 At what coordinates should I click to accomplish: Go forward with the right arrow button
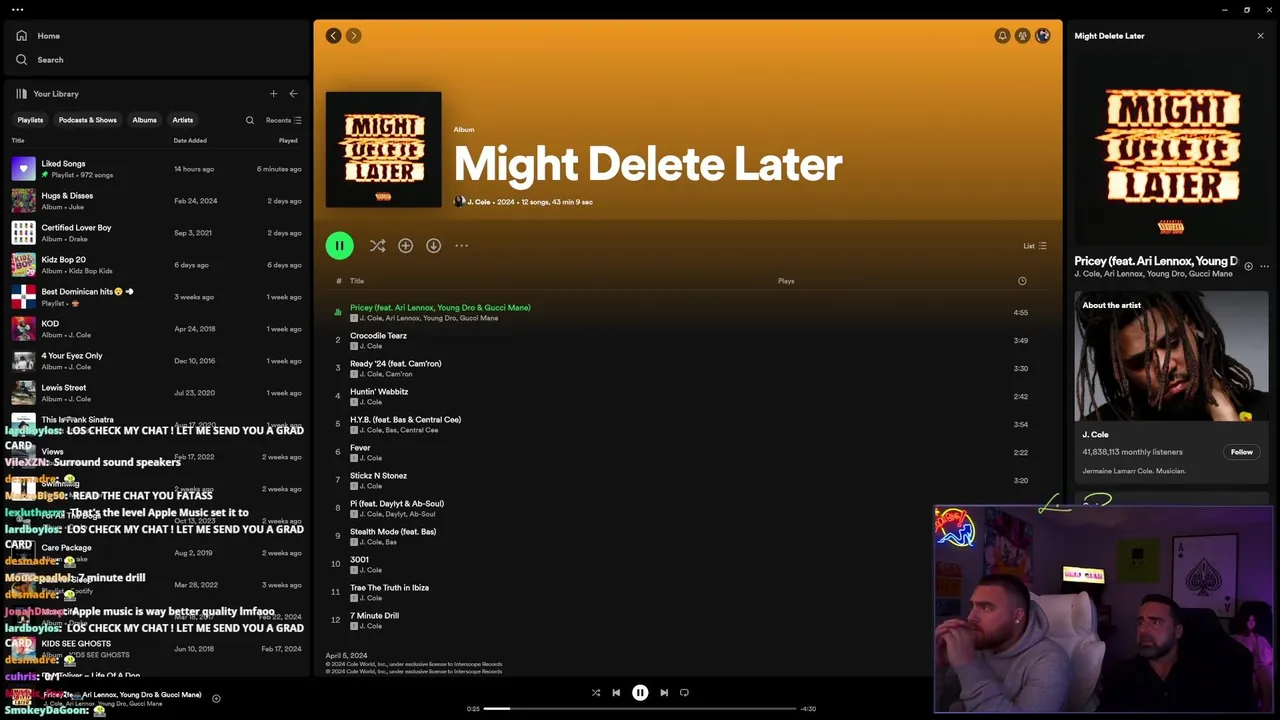(x=353, y=36)
